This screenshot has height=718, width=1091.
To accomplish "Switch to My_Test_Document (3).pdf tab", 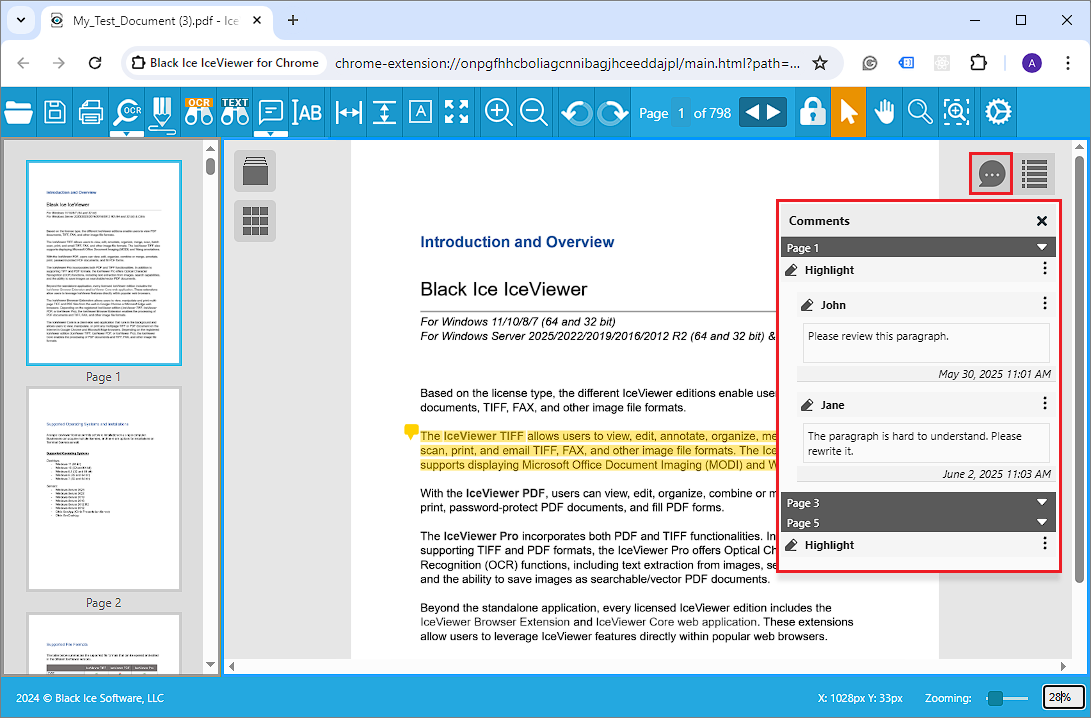I will [156, 21].
